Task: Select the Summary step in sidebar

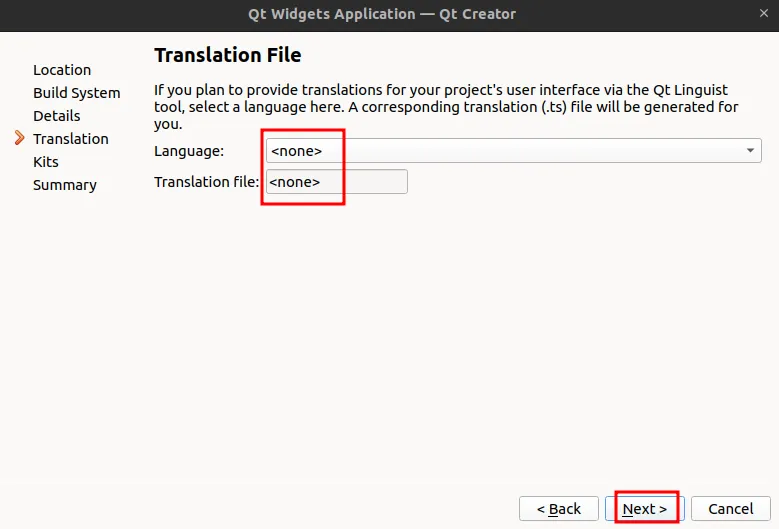Action: [x=65, y=185]
